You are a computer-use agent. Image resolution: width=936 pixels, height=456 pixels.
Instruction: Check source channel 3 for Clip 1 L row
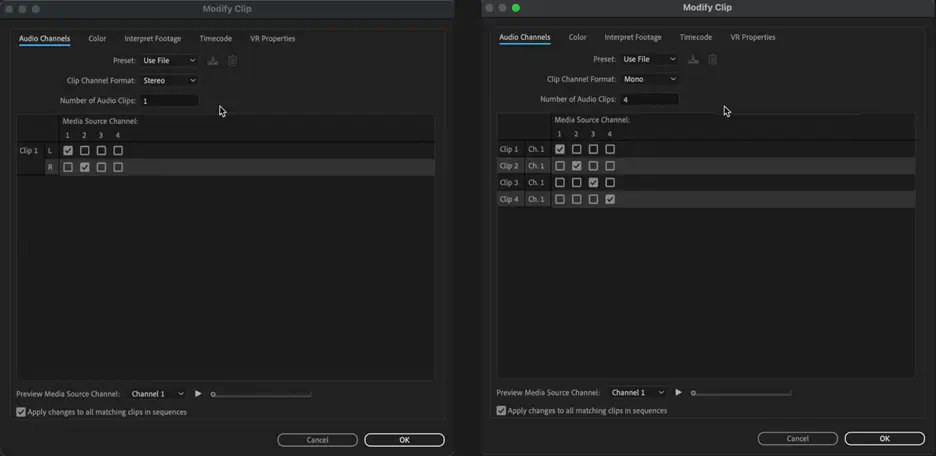(101, 151)
